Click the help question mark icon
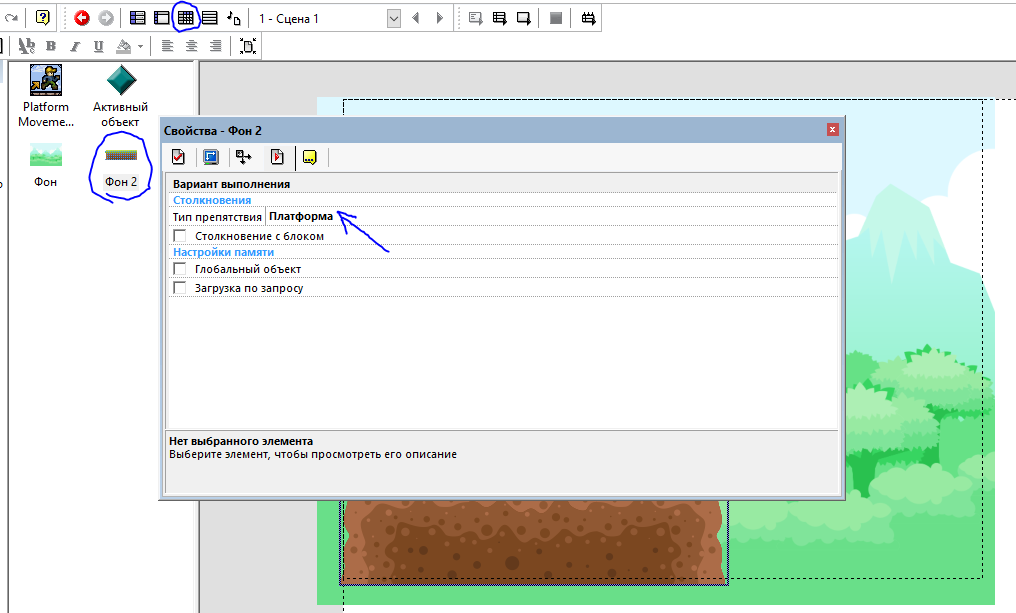This screenshot has width=1016, height=613. click(42, 18)
